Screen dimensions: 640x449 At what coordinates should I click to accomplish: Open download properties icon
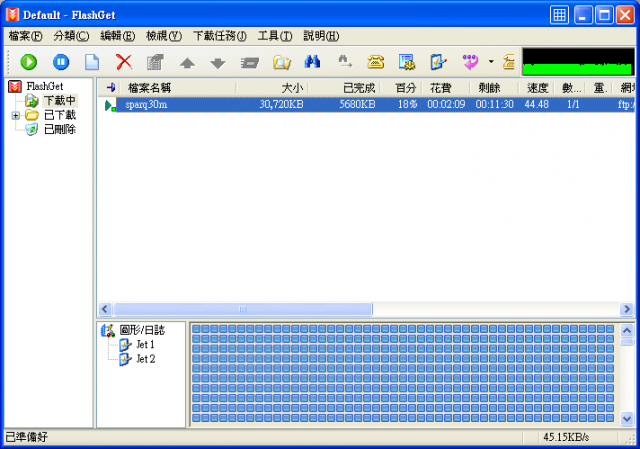tap(155, 62)
